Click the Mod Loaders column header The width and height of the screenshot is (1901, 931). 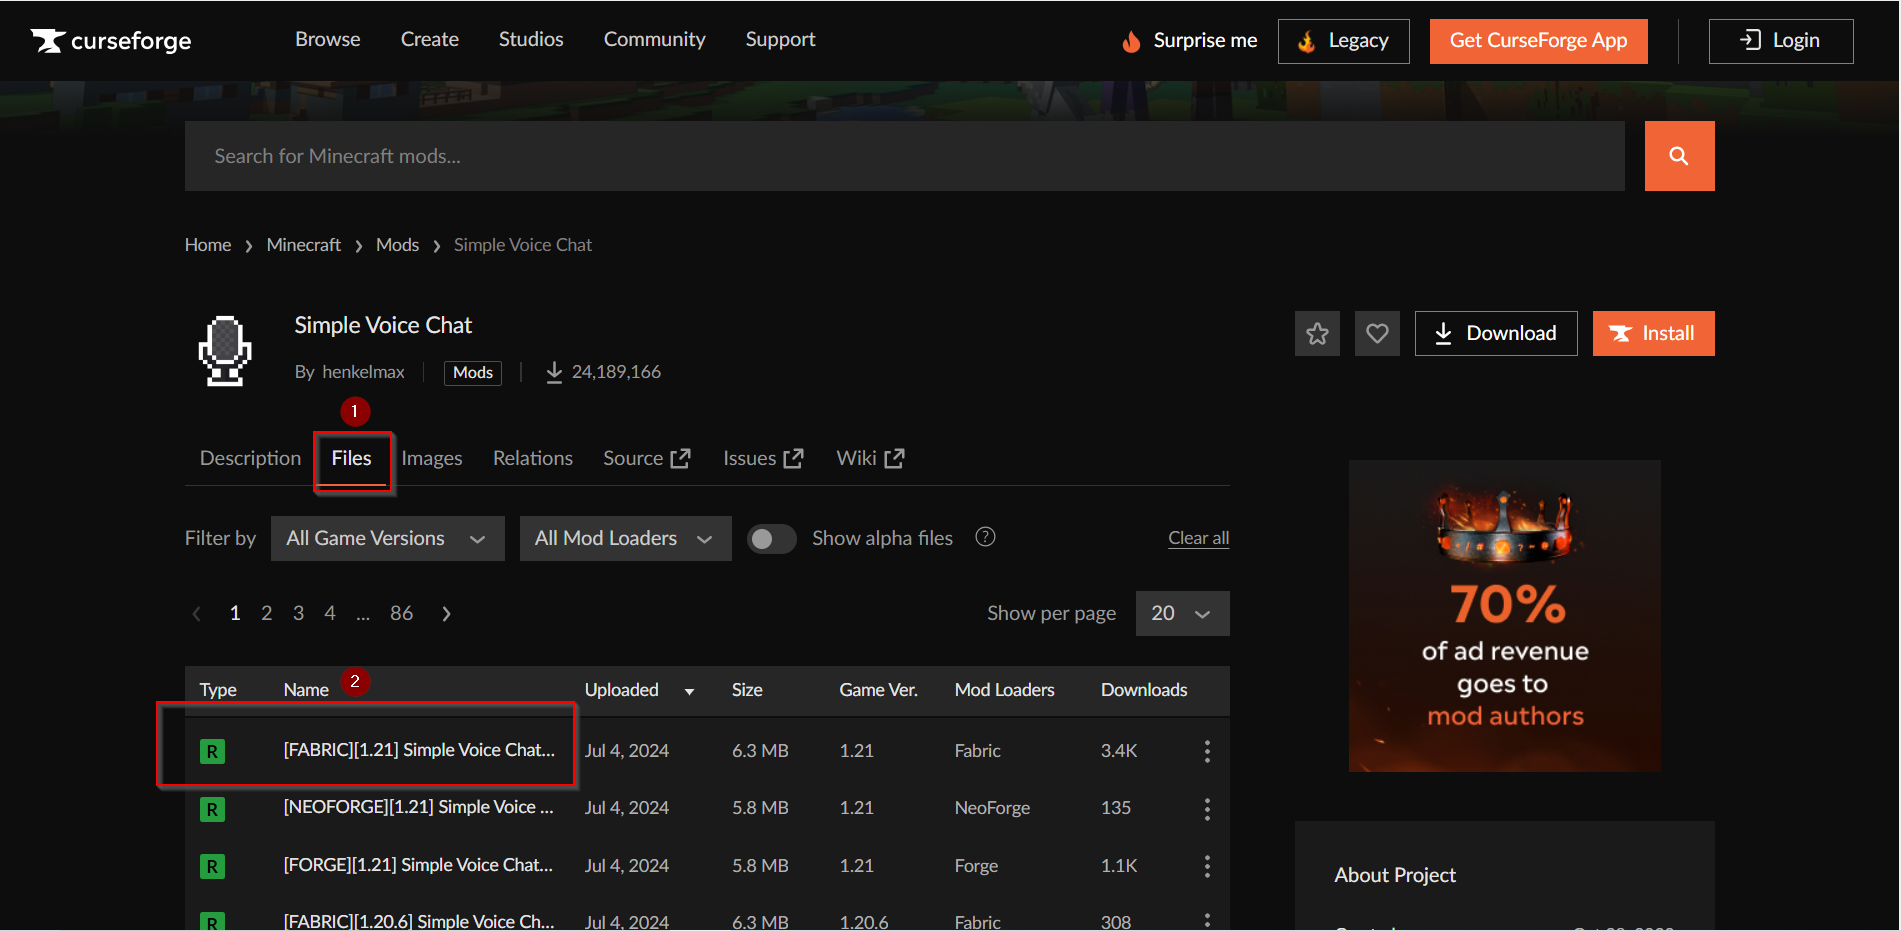pyautogui.click(x=1005, y=690)
